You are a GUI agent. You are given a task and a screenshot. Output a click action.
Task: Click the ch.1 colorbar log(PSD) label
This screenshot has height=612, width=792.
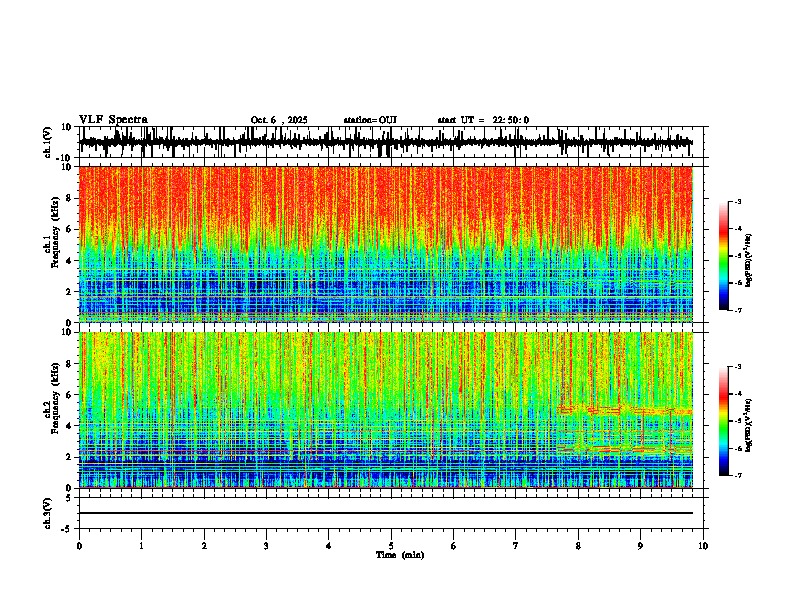point(748,261)
